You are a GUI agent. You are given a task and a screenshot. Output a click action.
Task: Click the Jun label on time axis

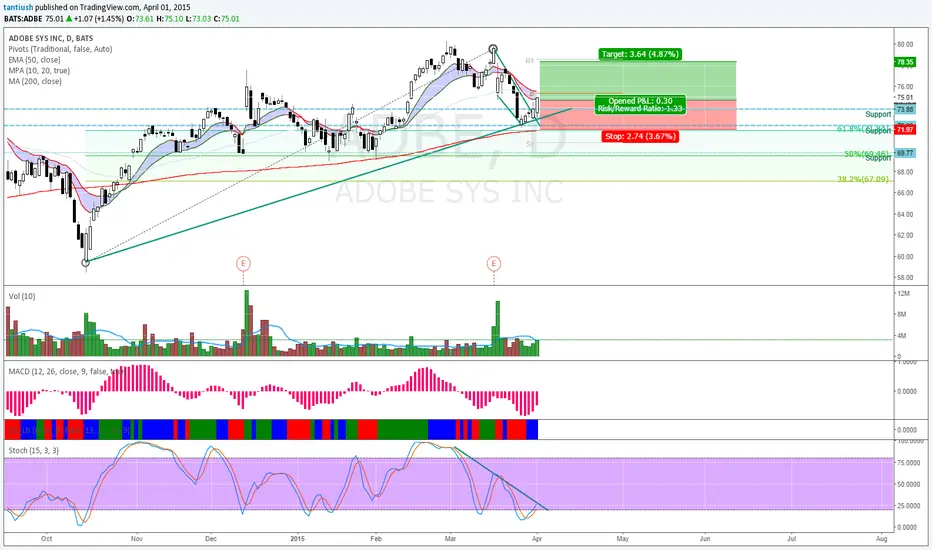coord(705,539)
